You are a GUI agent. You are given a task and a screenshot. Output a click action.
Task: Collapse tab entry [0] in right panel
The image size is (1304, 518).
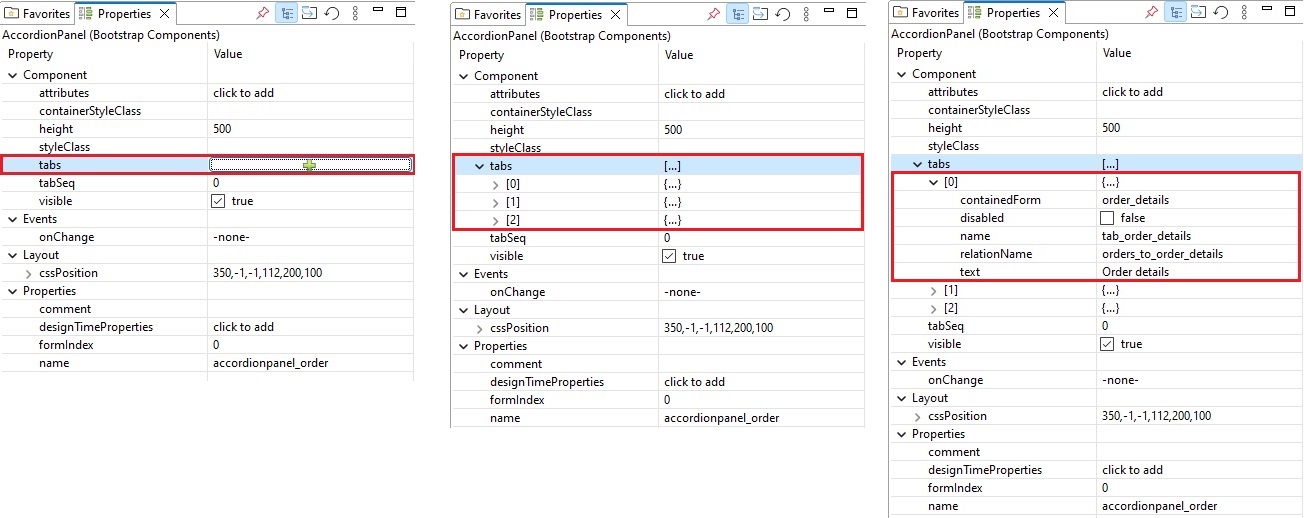pos(933,182)
